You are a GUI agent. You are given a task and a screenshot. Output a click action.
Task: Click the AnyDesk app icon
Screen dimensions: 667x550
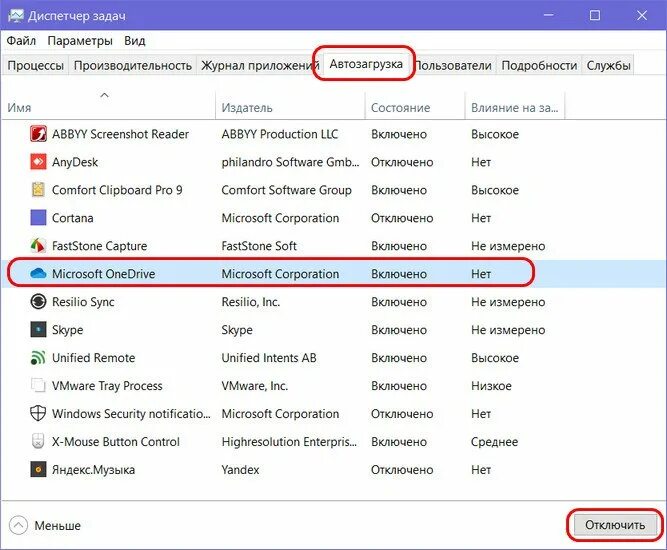38,162
